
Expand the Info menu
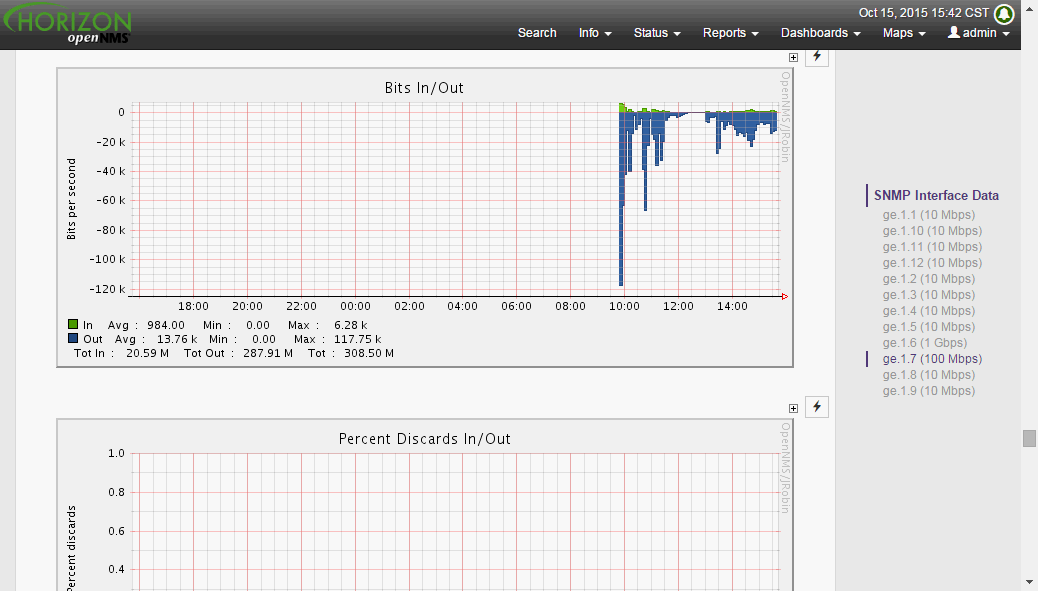click(595, 33)
